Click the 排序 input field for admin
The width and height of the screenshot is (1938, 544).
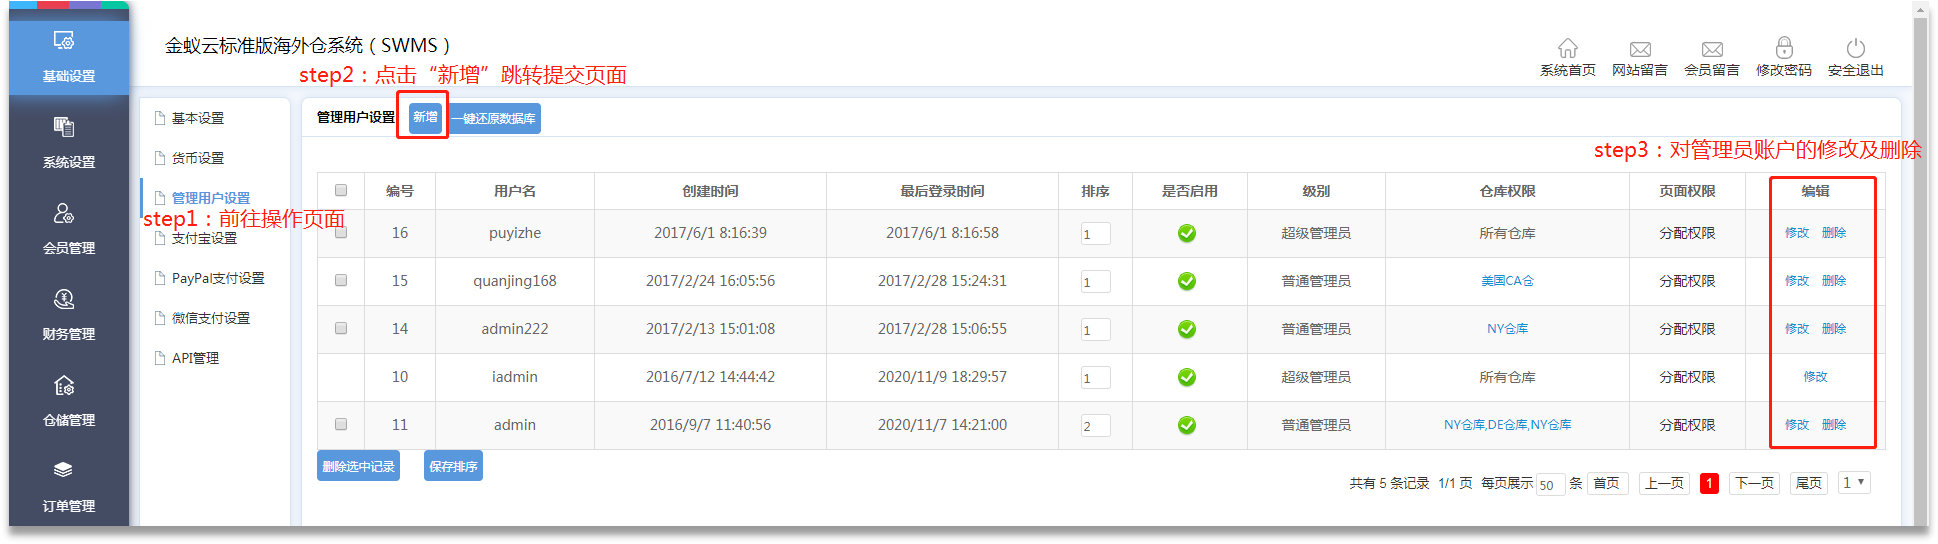click(1095, 426)
